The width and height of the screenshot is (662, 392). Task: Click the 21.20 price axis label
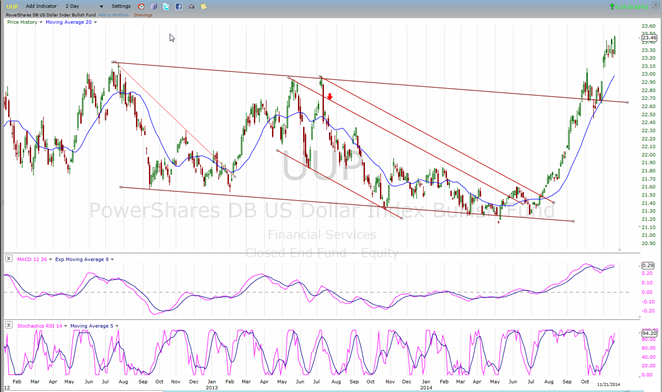(648, 219)
